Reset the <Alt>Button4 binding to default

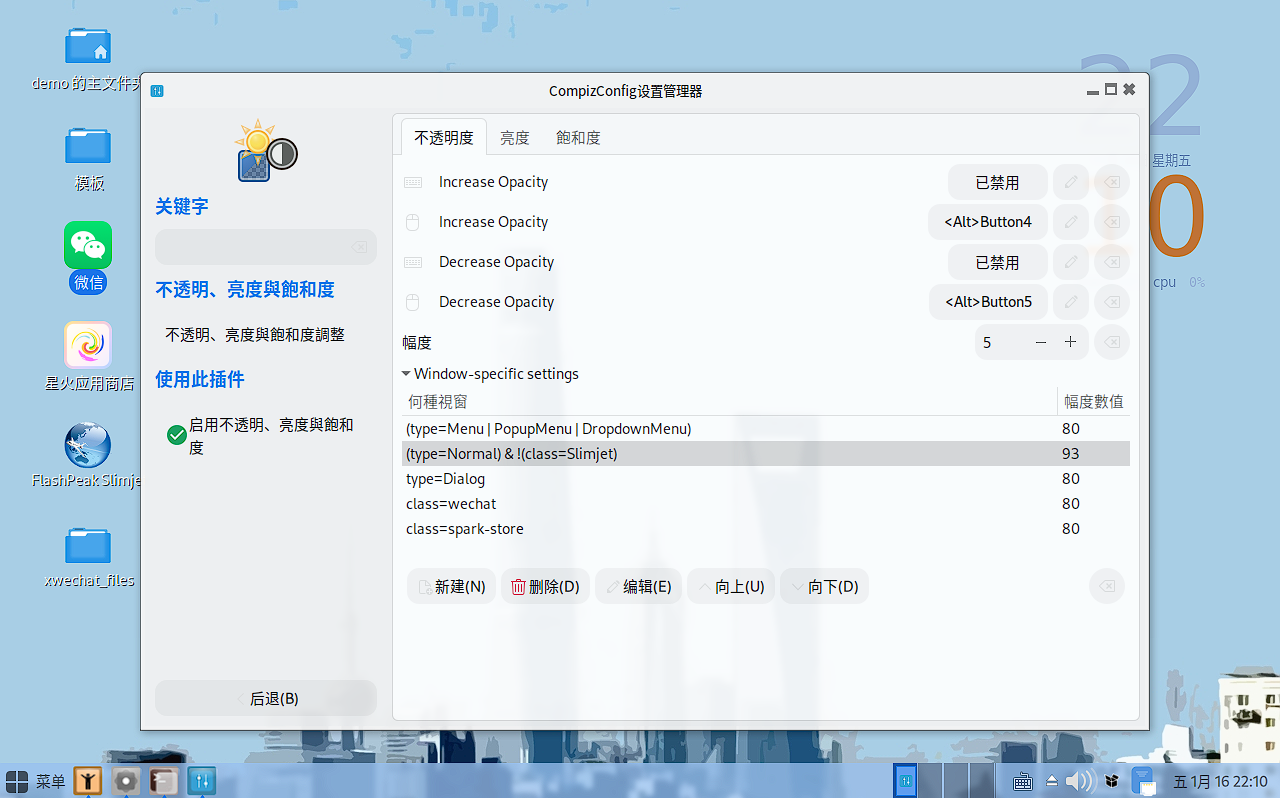(x=1112, y=222)
